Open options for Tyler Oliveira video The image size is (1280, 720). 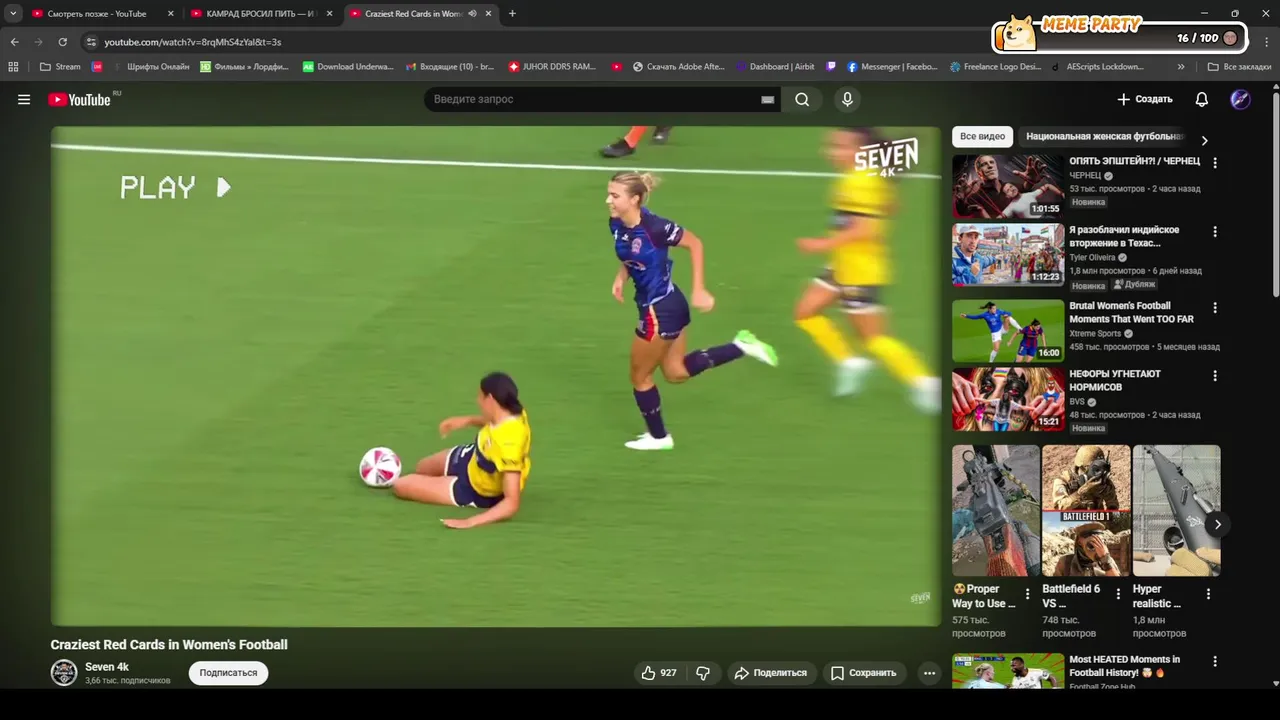coord(1215,231)
